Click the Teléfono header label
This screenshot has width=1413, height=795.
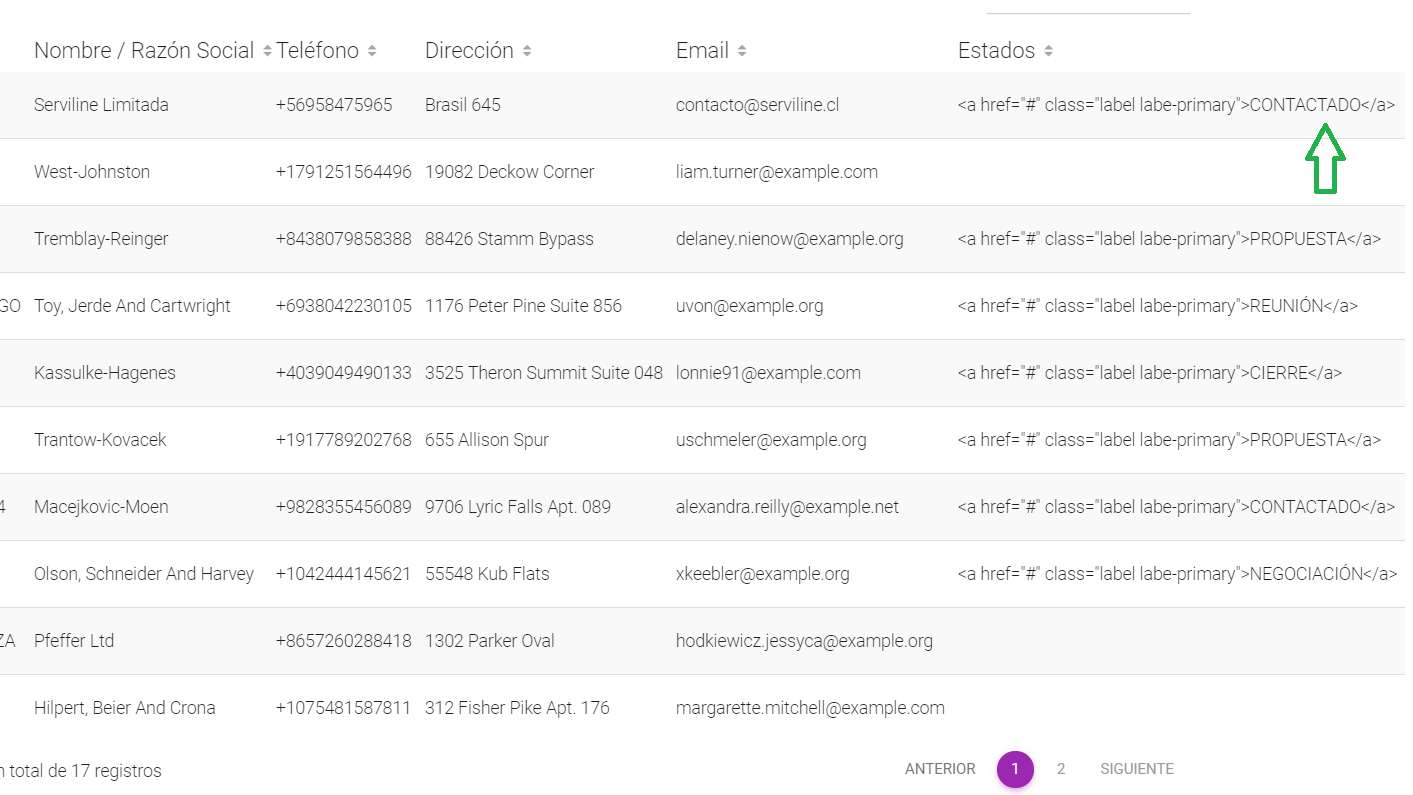[317, 51]
